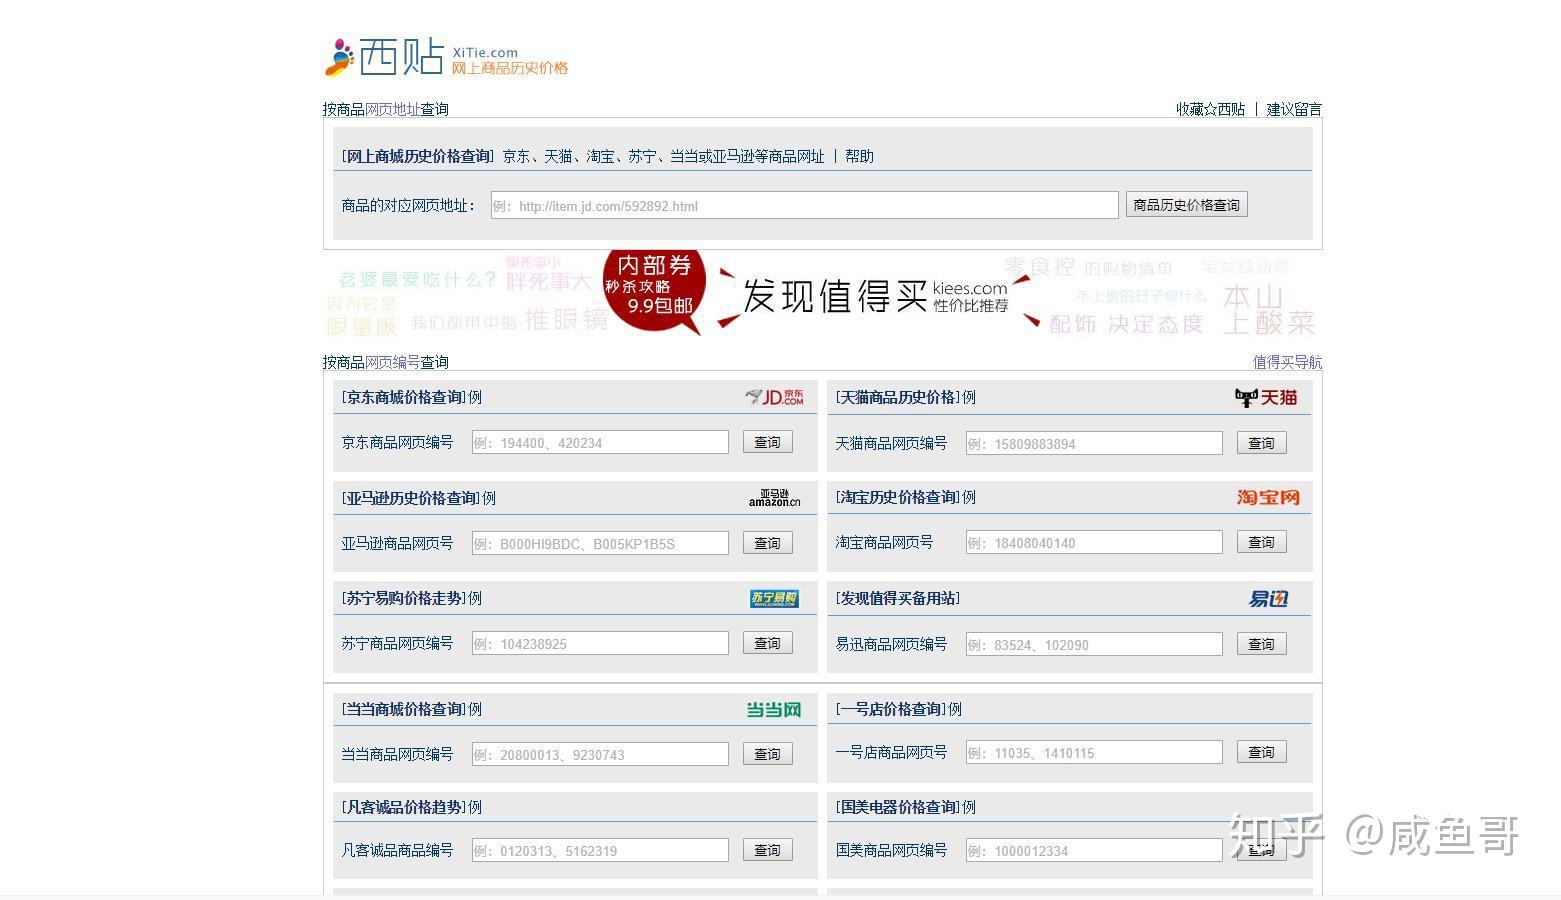The height and width of the screenshot is (900, 1561).
Task: Open the 国美电器价格查询 heading link
Action: click(898, 807)
